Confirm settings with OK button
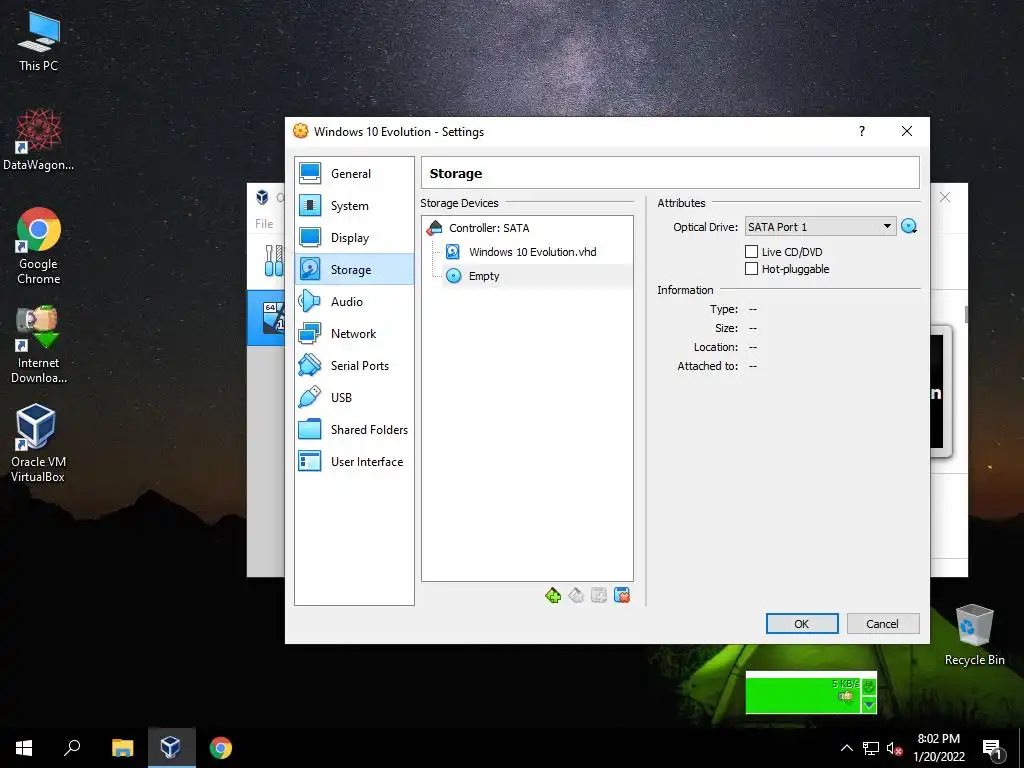Viewport: 1024px width, 768px height. (802, 624)
